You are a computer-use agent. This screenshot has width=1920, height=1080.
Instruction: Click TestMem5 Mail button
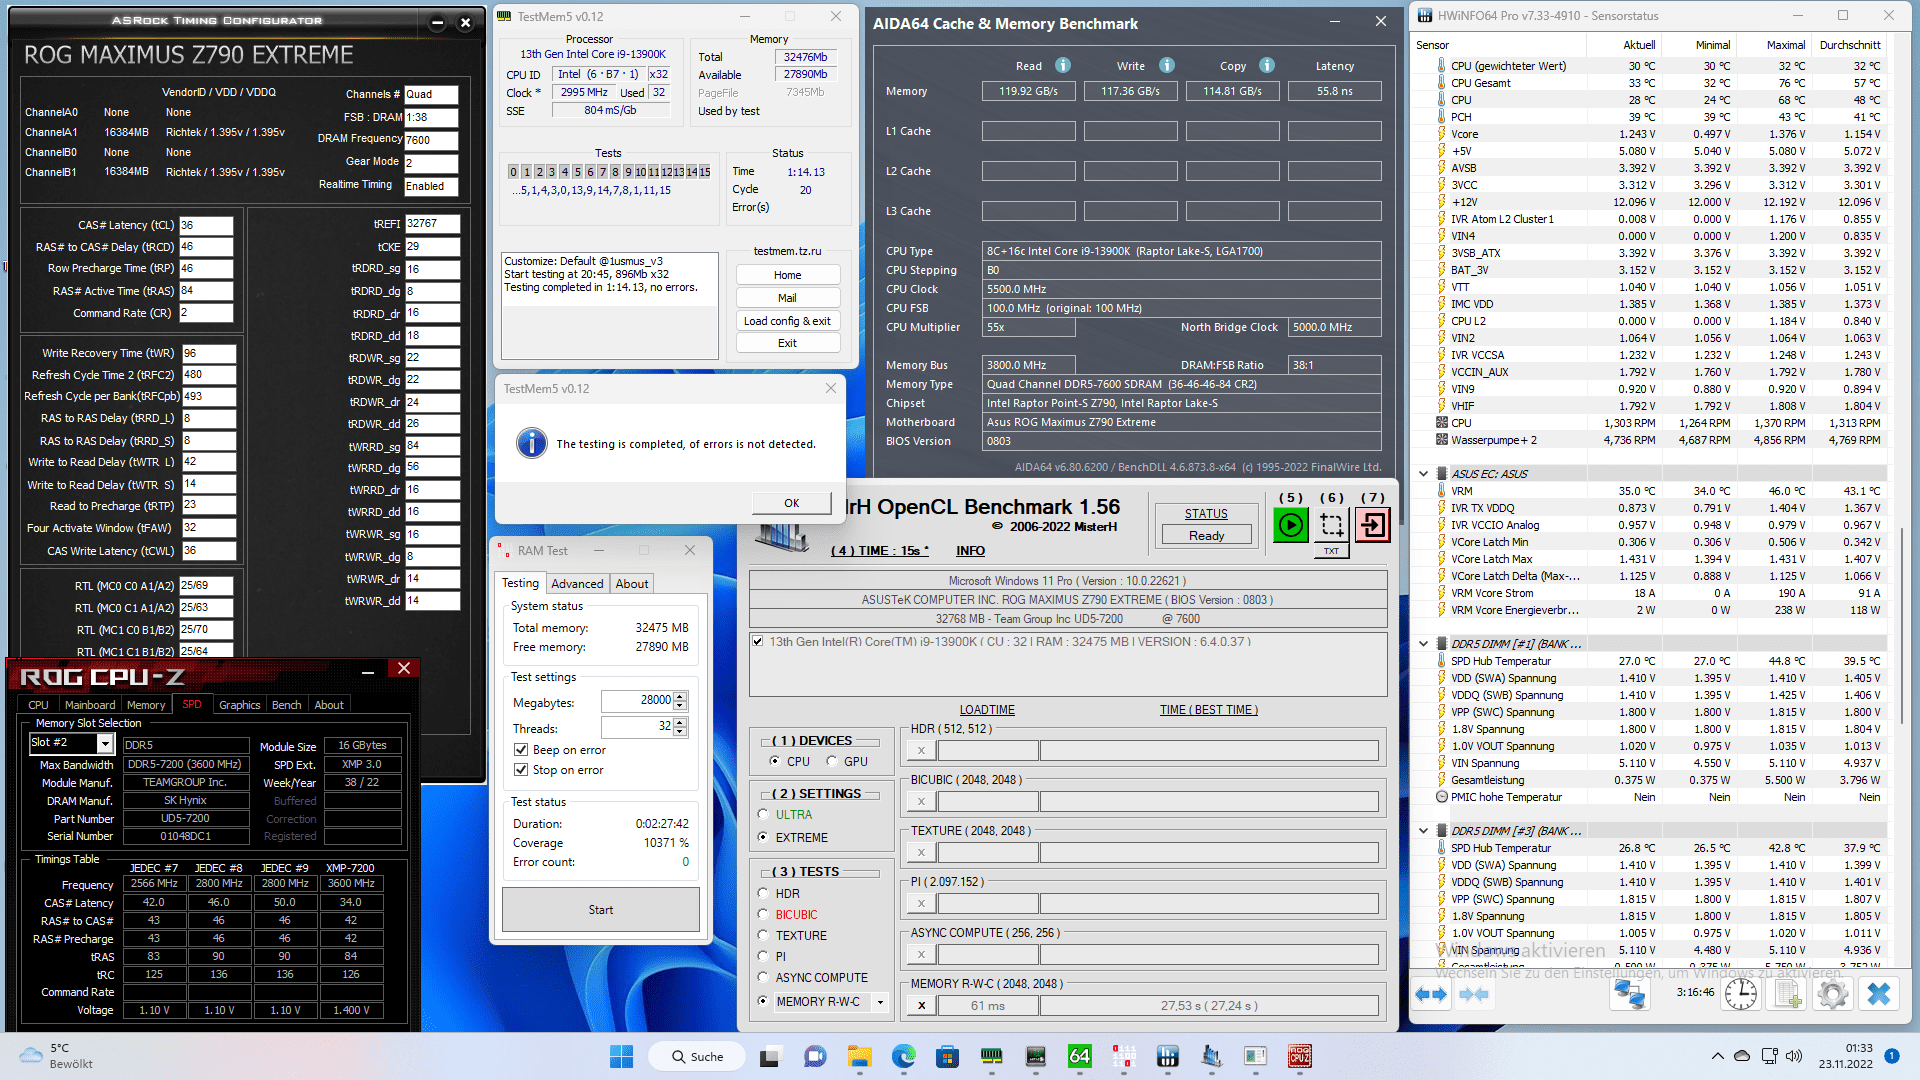click(787, 298)
